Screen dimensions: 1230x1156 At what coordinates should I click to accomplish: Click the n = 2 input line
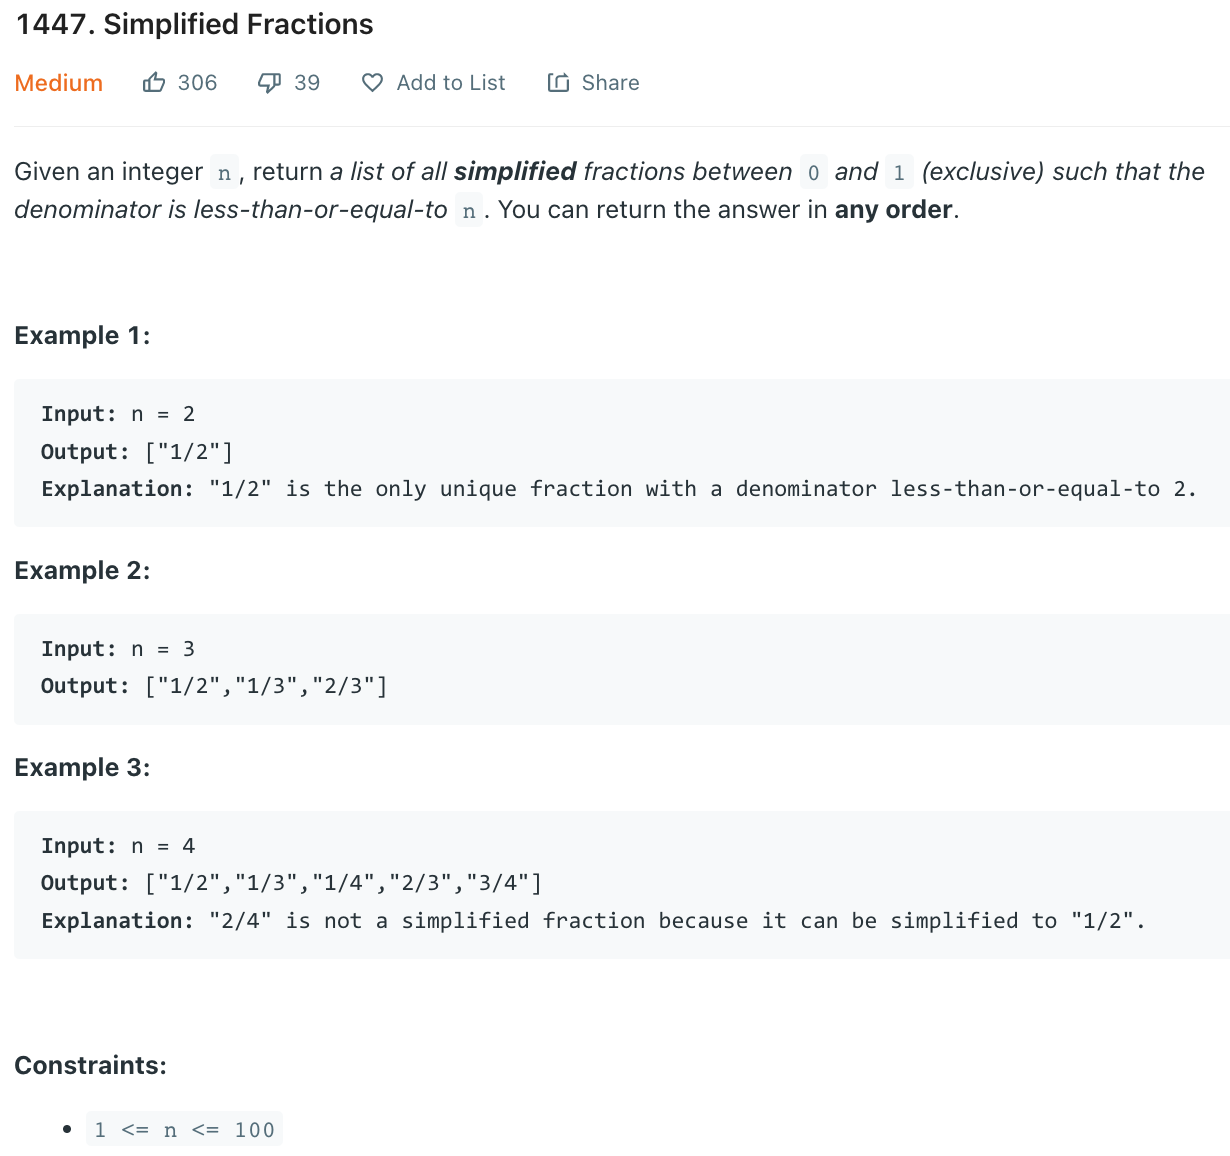(x=118, y=414)
